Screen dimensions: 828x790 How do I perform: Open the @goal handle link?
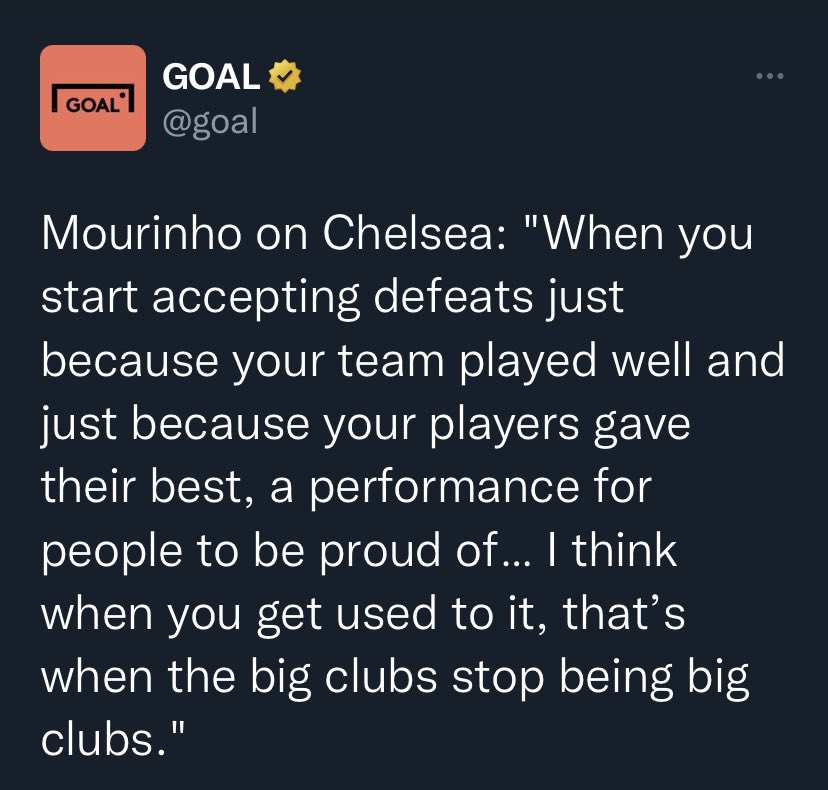click(x=210, y=121)
